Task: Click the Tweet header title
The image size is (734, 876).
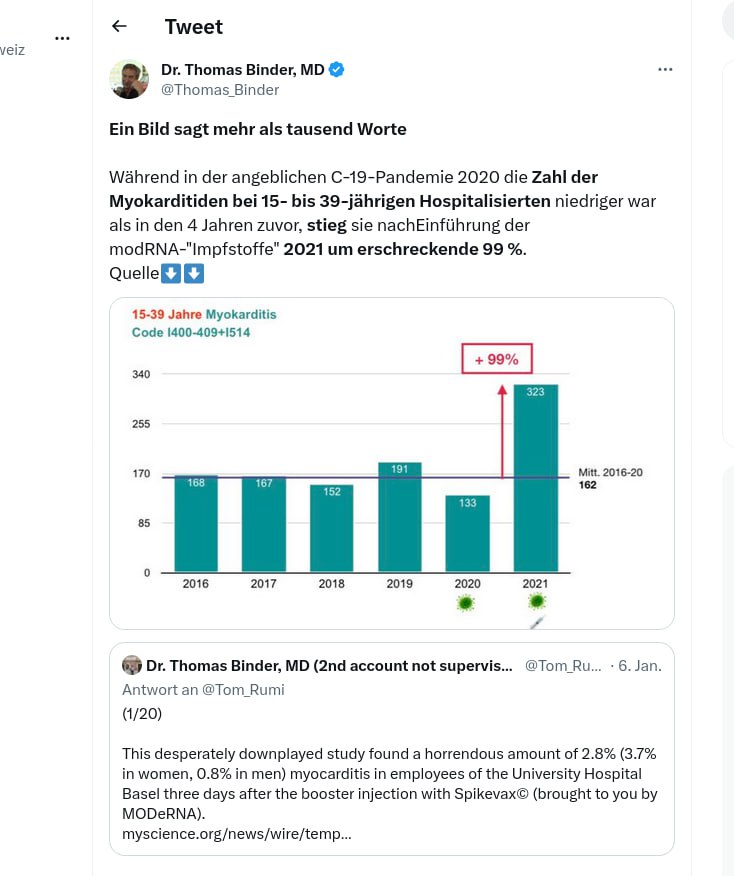Action: click(194, 27)
